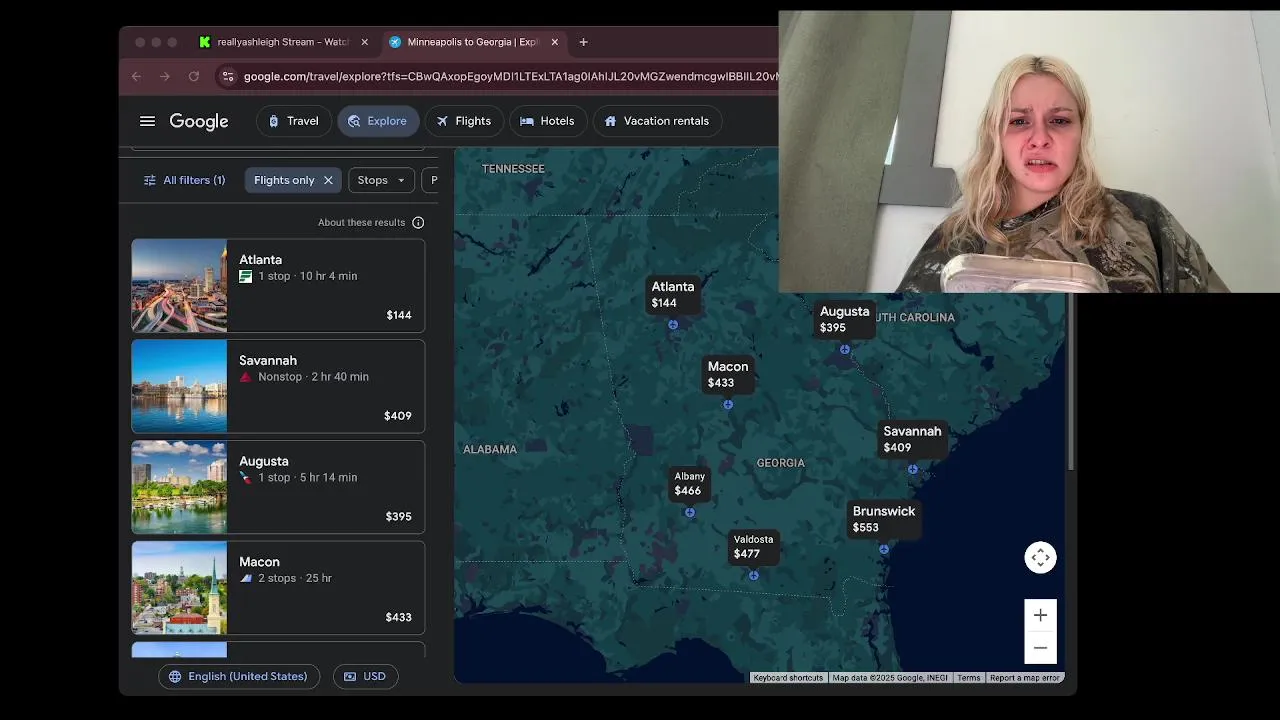Click the Google logo
Screen dimensions: 1280x720
199,122
